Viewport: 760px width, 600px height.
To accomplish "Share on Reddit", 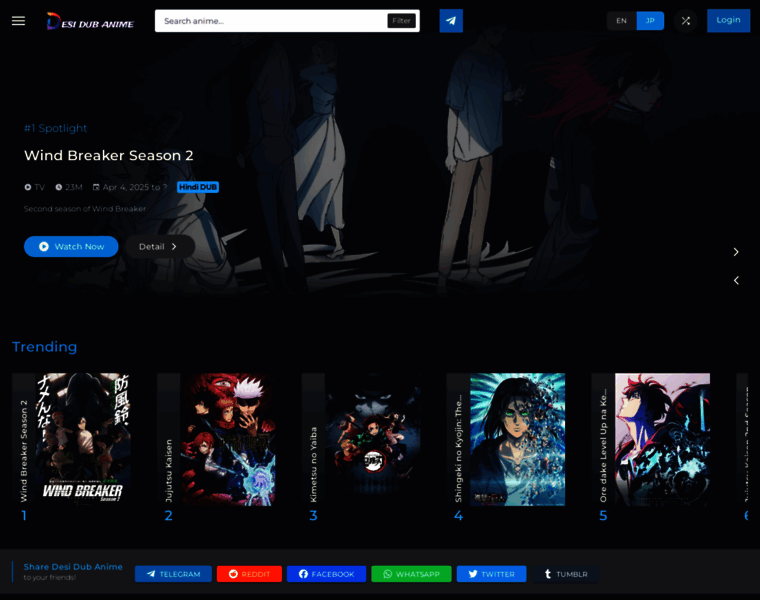I will click(x=249, y=574).
